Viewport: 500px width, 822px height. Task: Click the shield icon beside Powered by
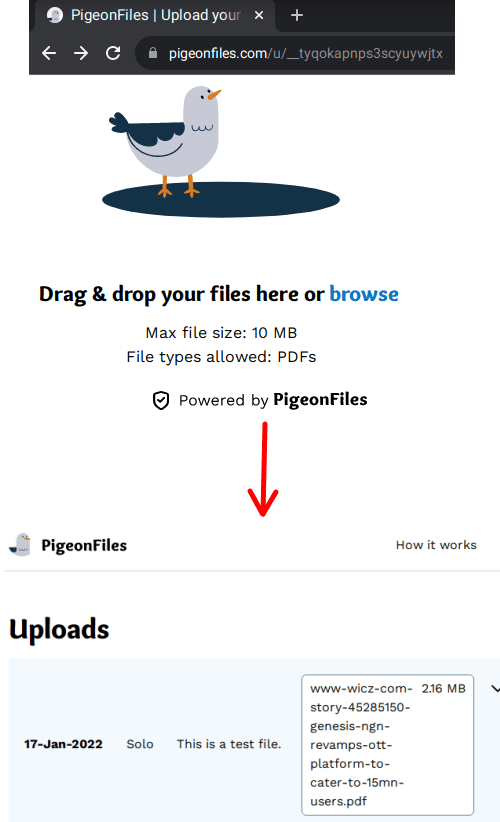coord(161,401)
